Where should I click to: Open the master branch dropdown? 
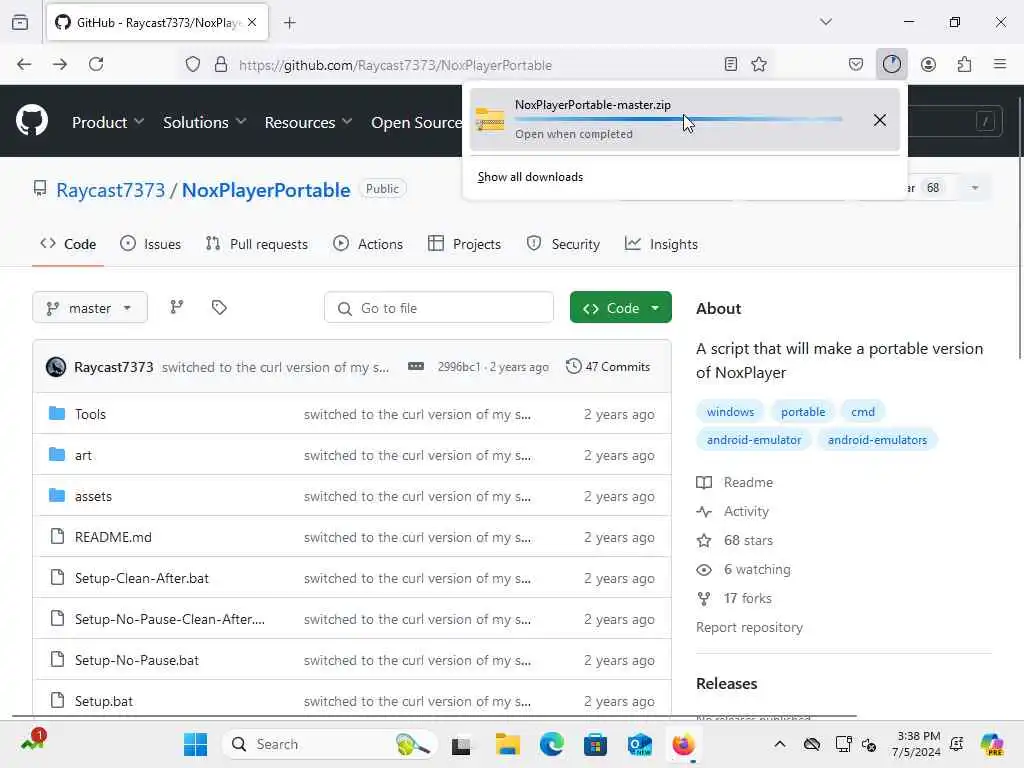point(89,308)
